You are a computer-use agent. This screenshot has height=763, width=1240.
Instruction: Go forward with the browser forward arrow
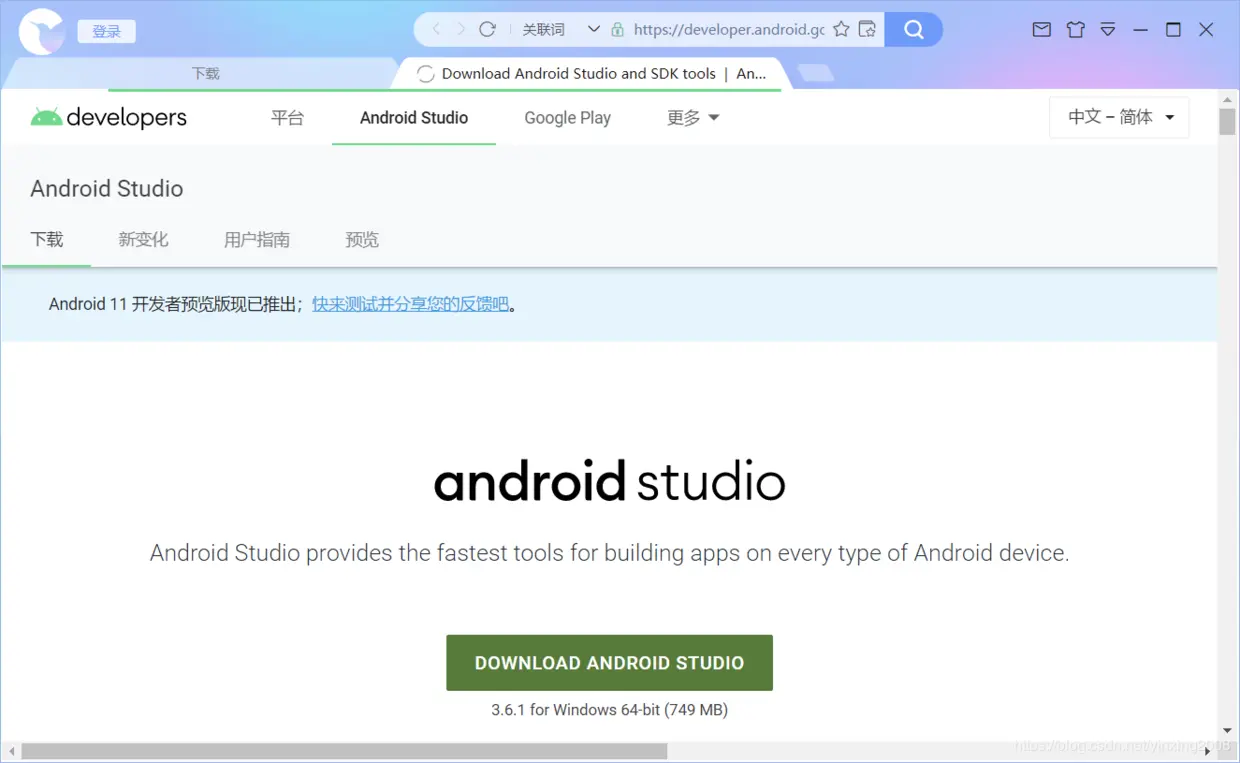point(461,29)
